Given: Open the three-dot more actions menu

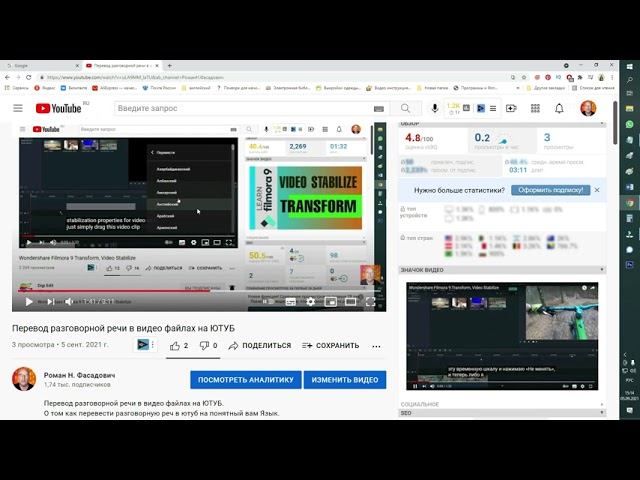Looking at the screenshot, I should 376,346.
